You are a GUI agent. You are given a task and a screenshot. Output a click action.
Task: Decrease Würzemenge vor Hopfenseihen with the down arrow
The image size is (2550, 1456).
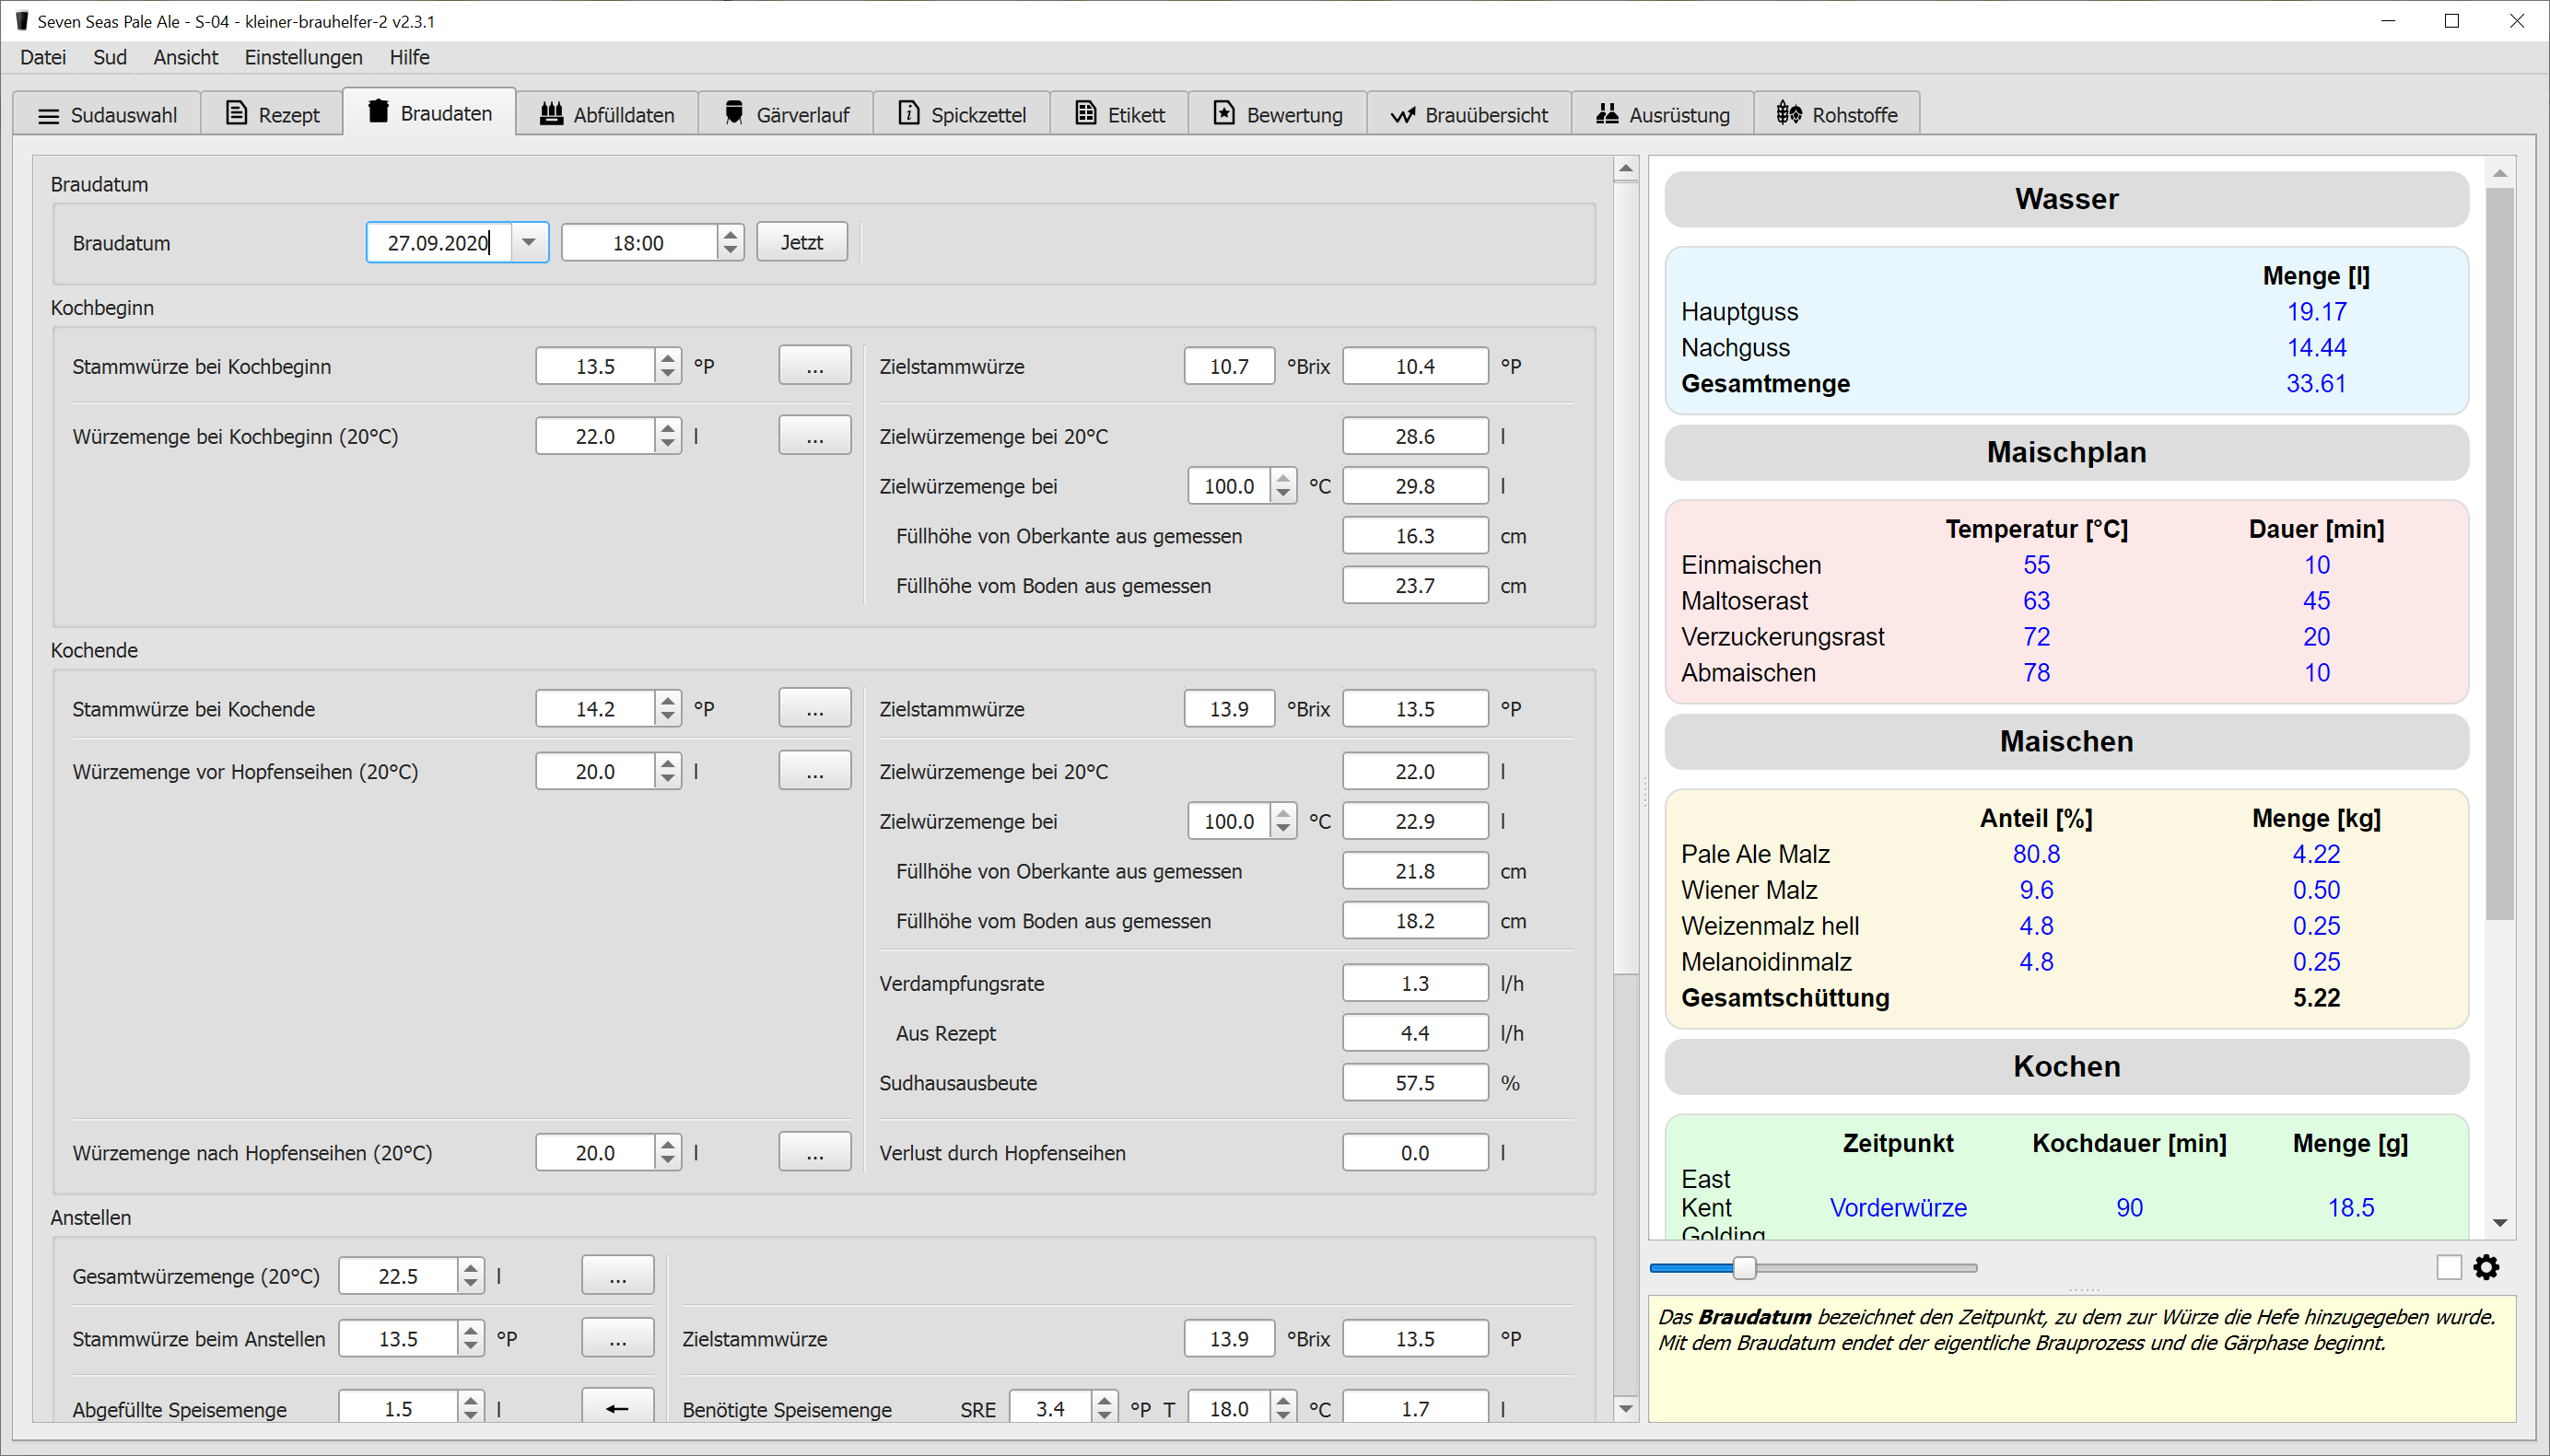point(668,780)
